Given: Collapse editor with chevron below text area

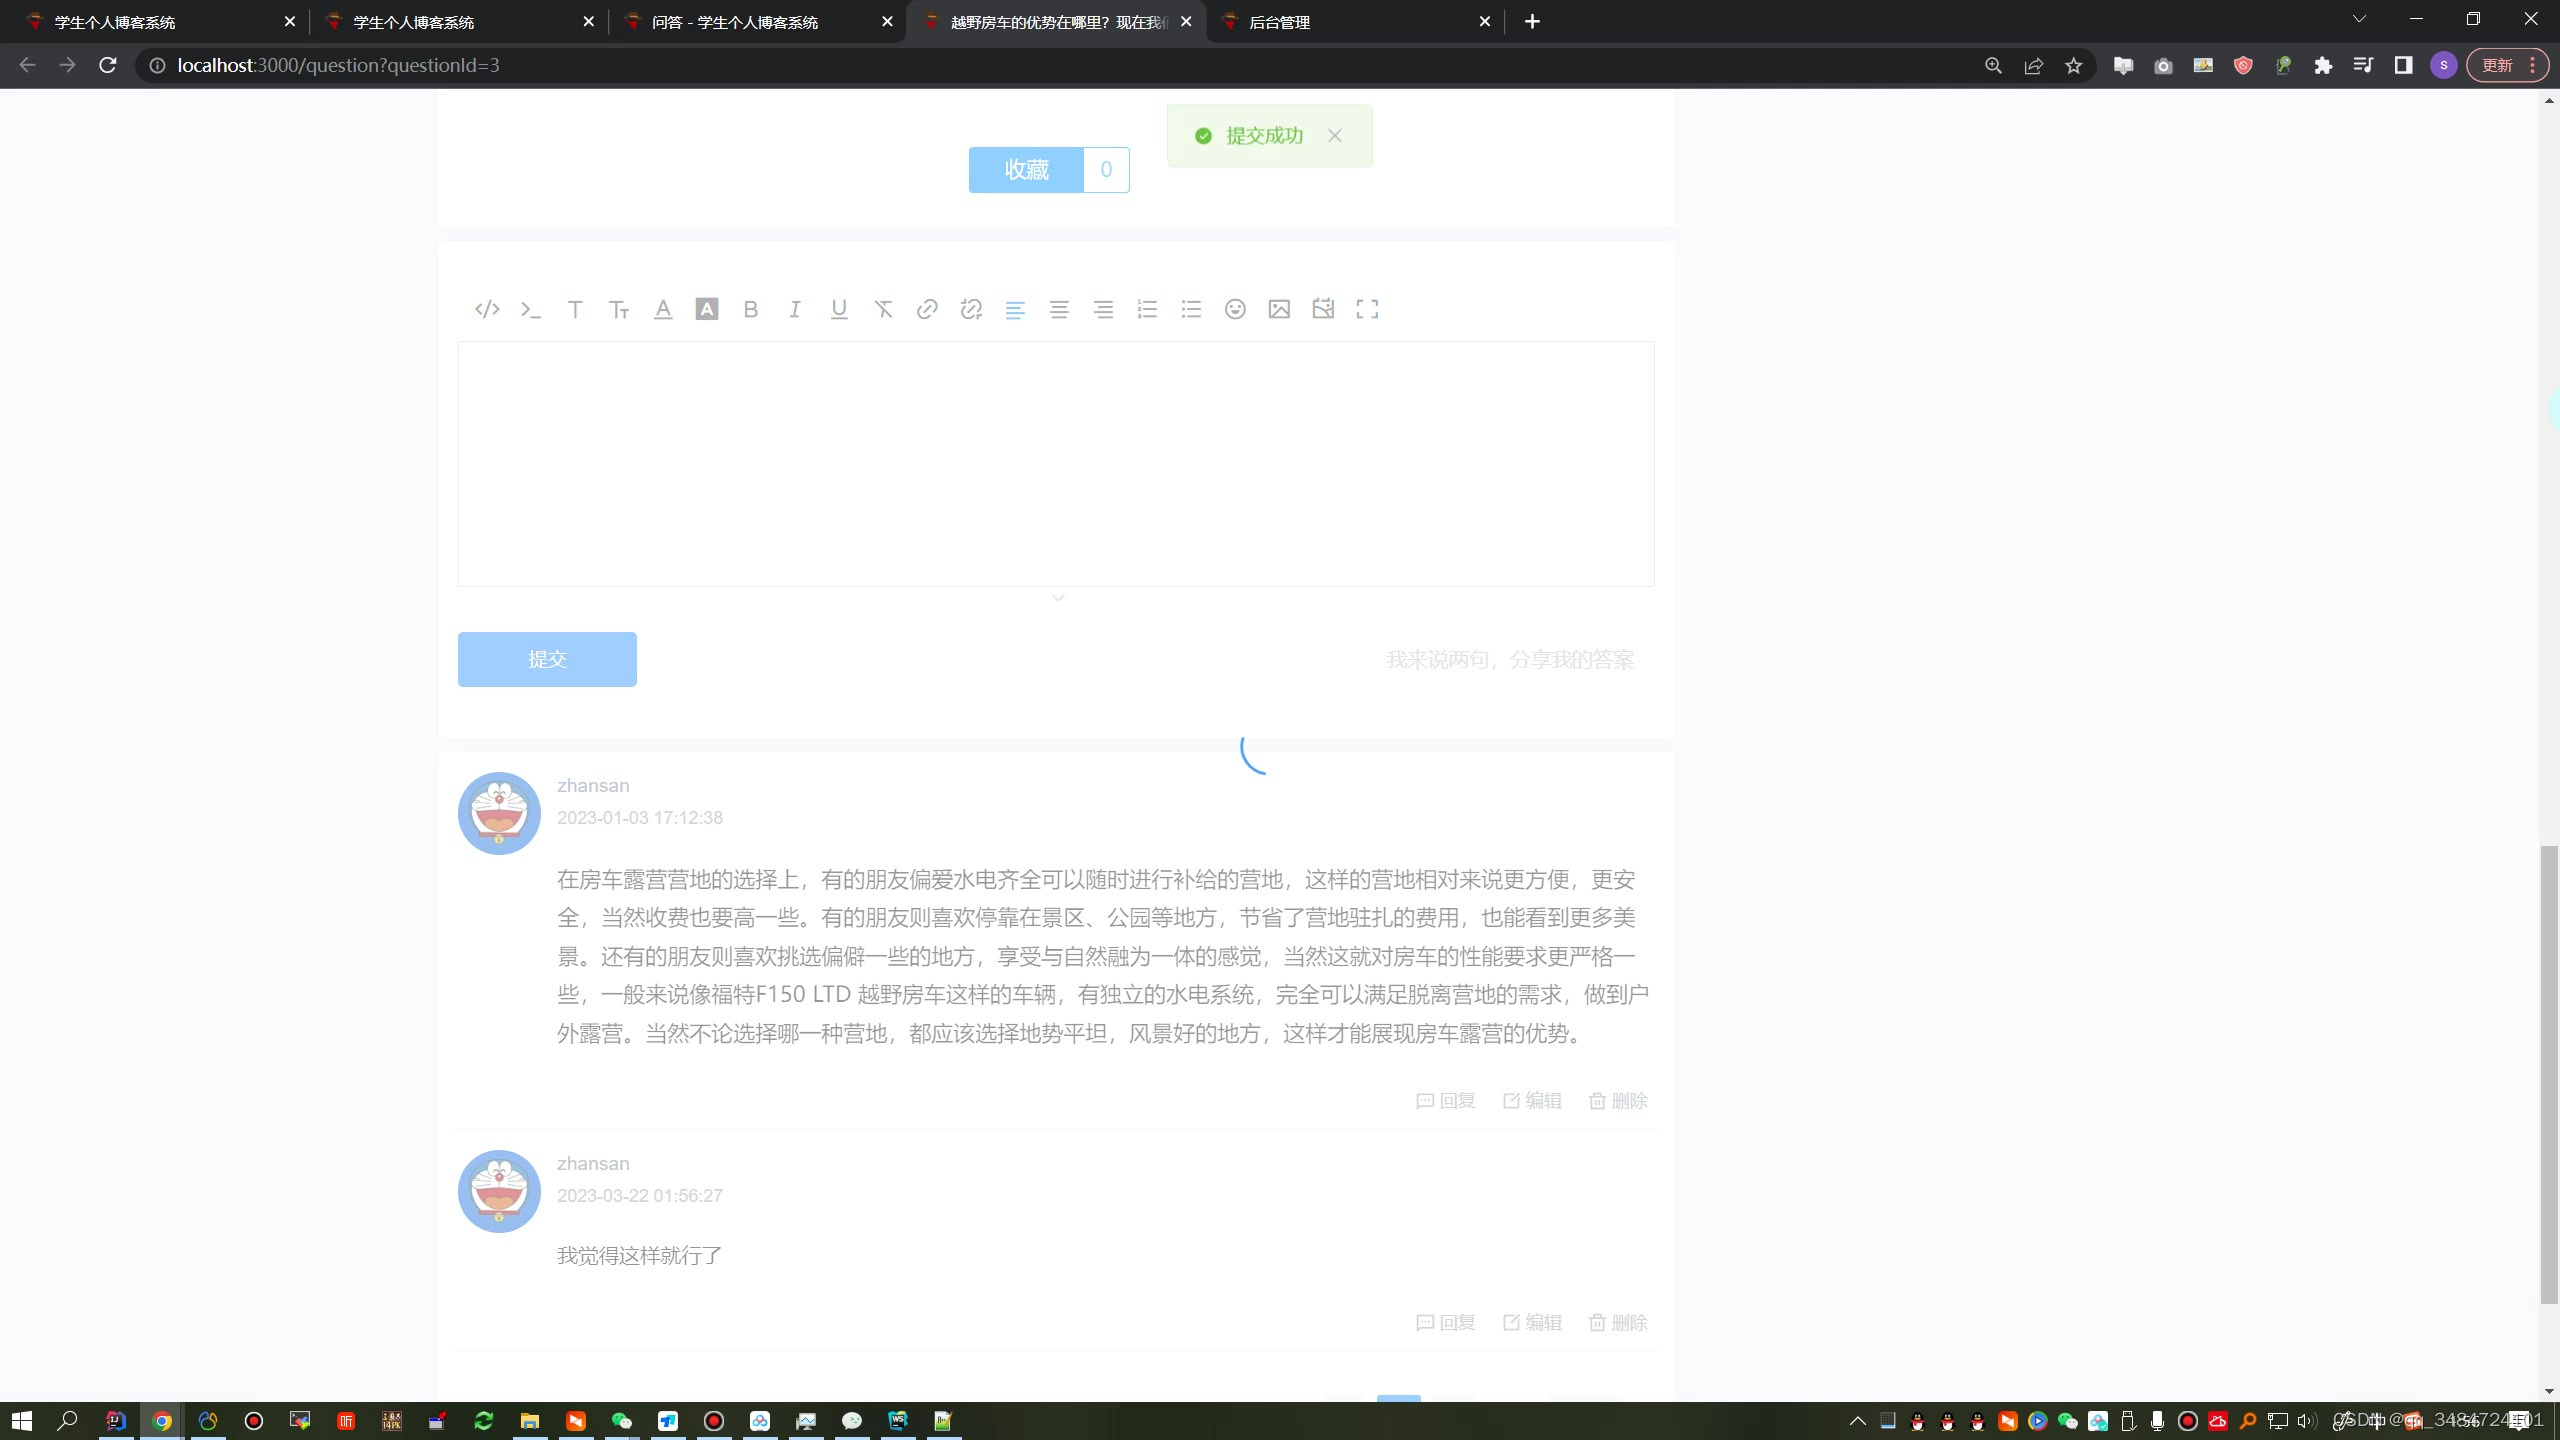Looking at the screenshot, I should 1057,598.
